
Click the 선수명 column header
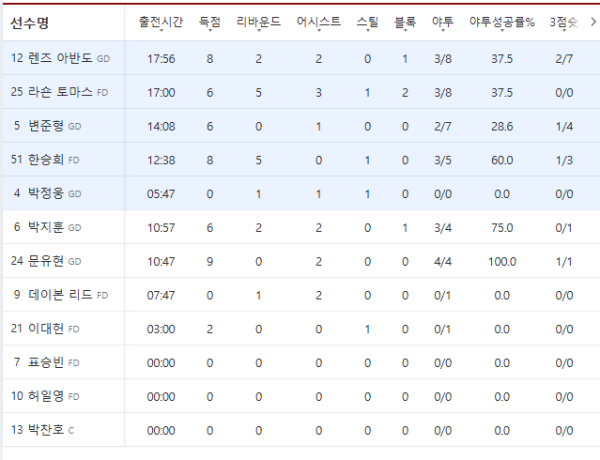click(29, 23)
